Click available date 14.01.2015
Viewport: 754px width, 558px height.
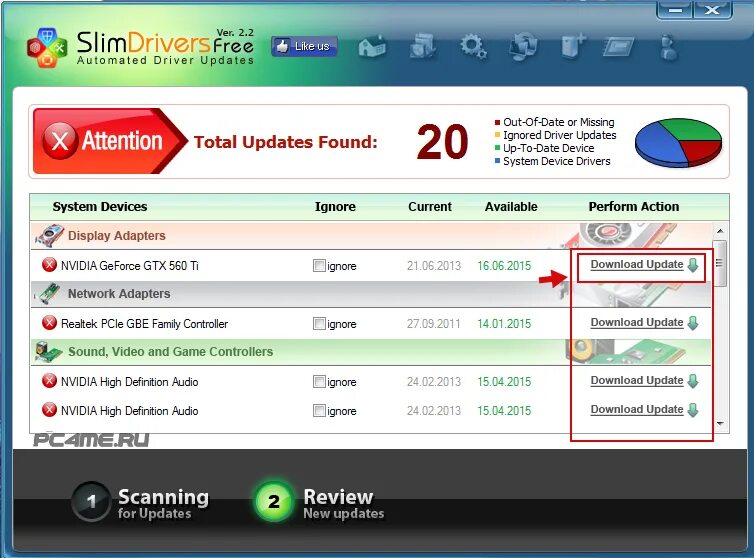tap(504, 324)
